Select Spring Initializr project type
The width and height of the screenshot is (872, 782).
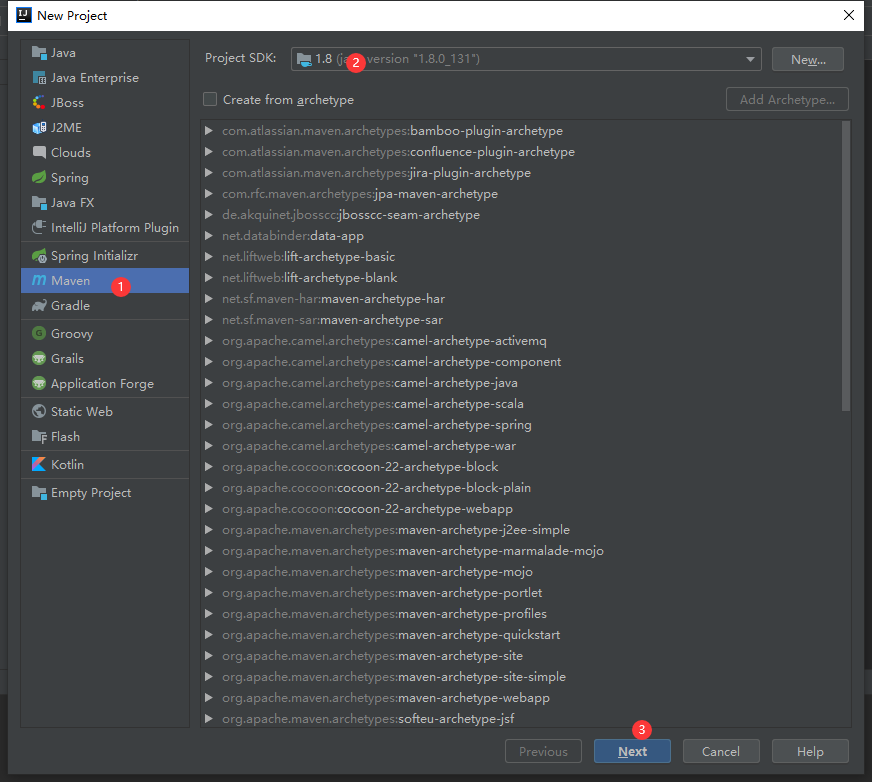pos(105,256)
